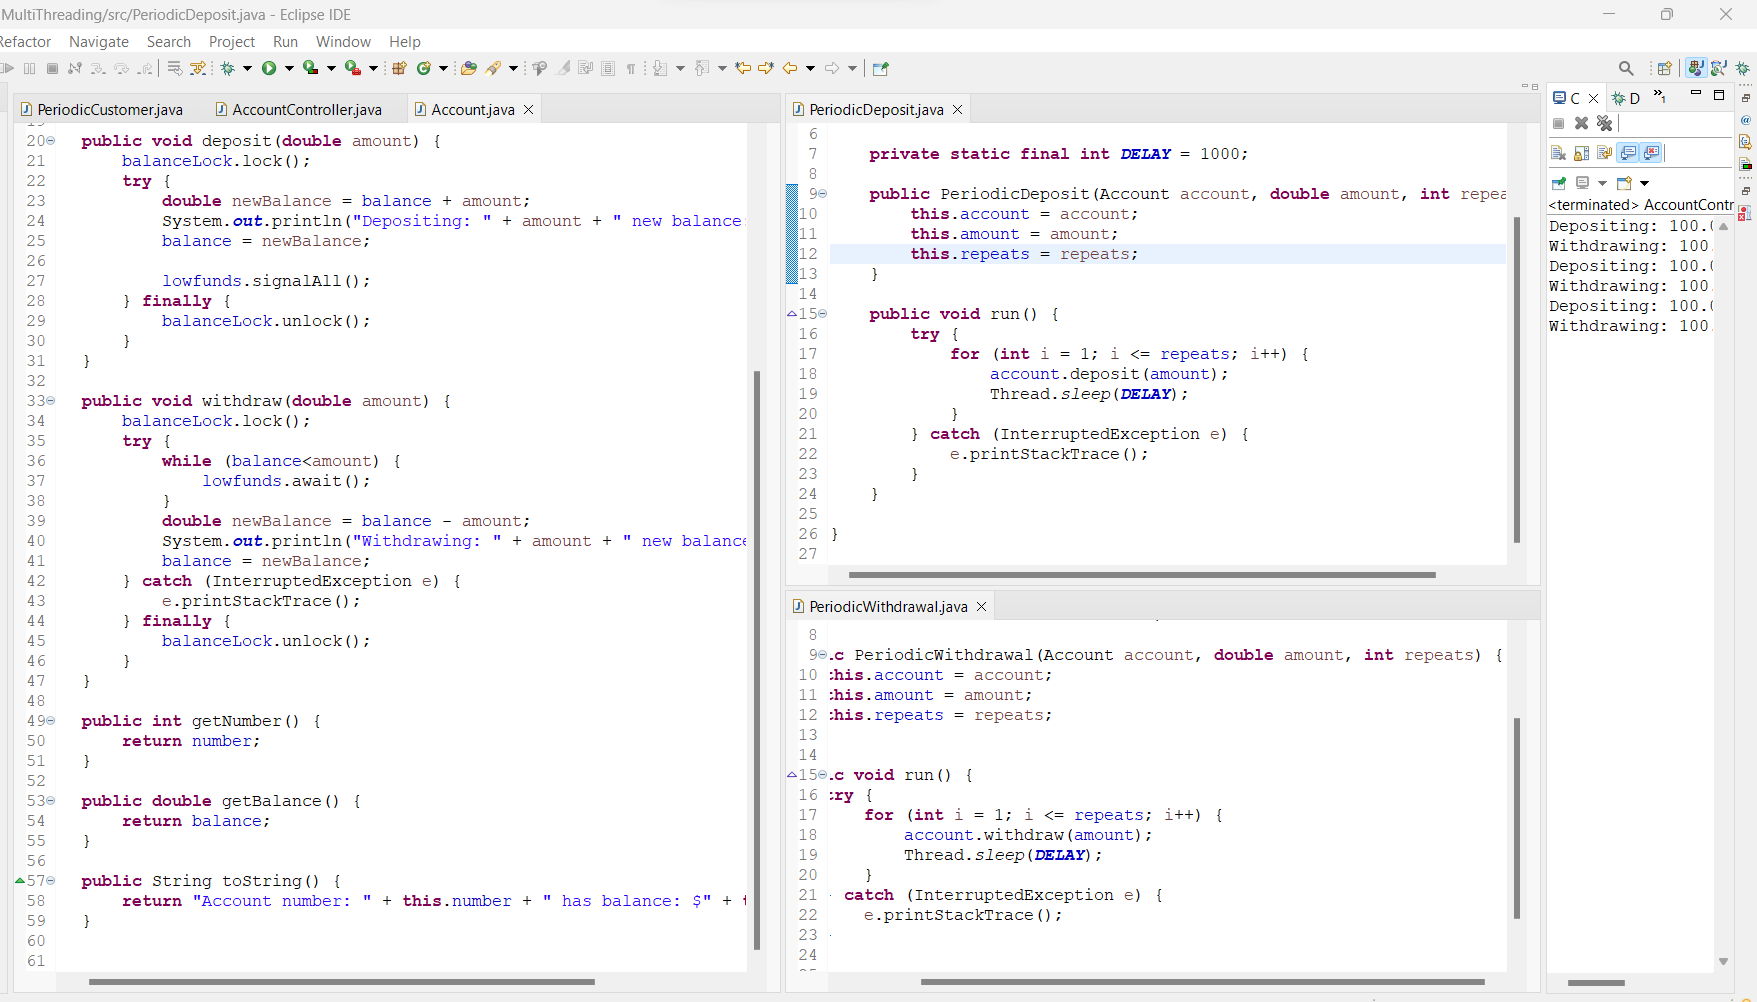Image resolution: width=1757 pixels, height=1002 pixels.
Task: Toggle Show Console on Standard Error
Action: click(1650, 153)
